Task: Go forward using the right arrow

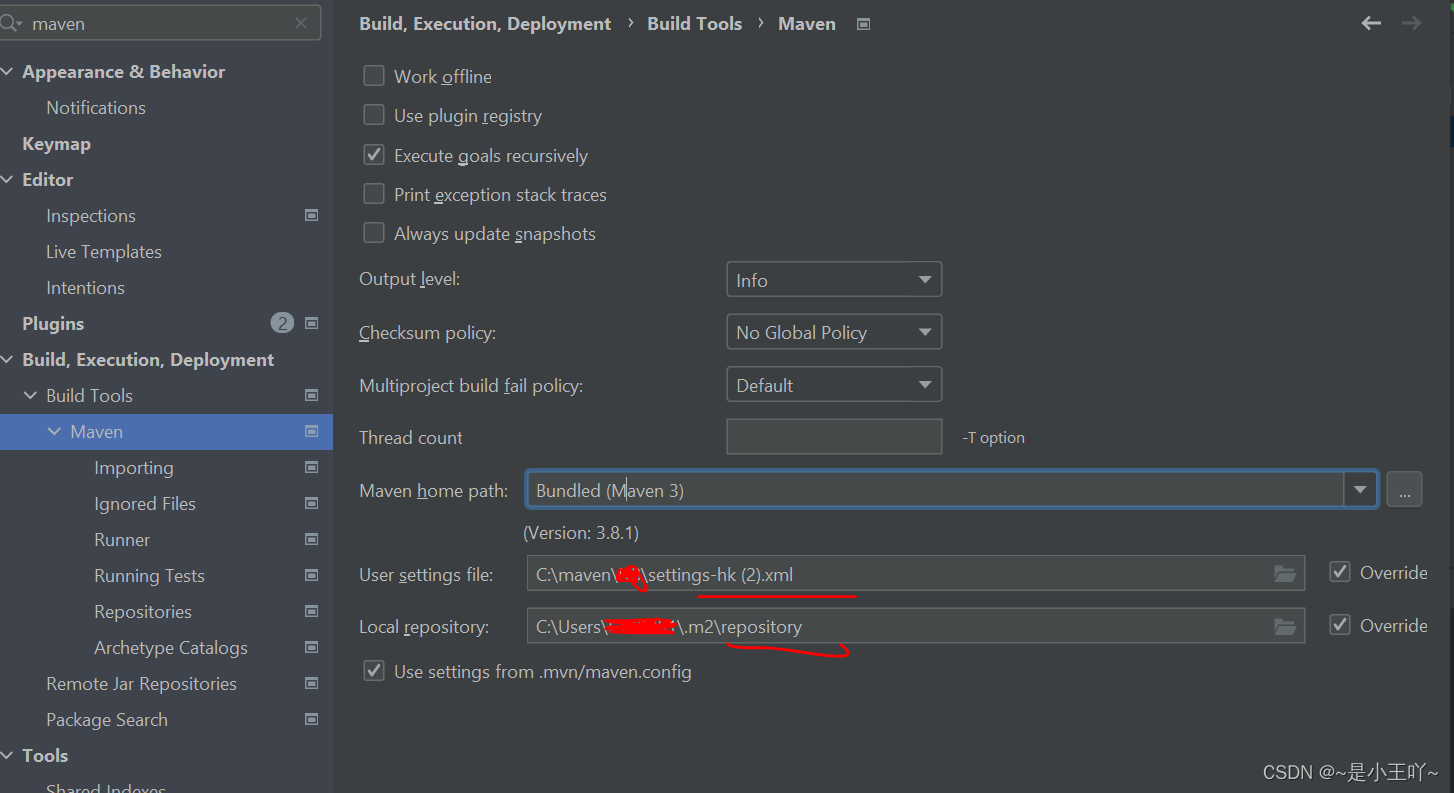Action: click(x=1411, y=23)
